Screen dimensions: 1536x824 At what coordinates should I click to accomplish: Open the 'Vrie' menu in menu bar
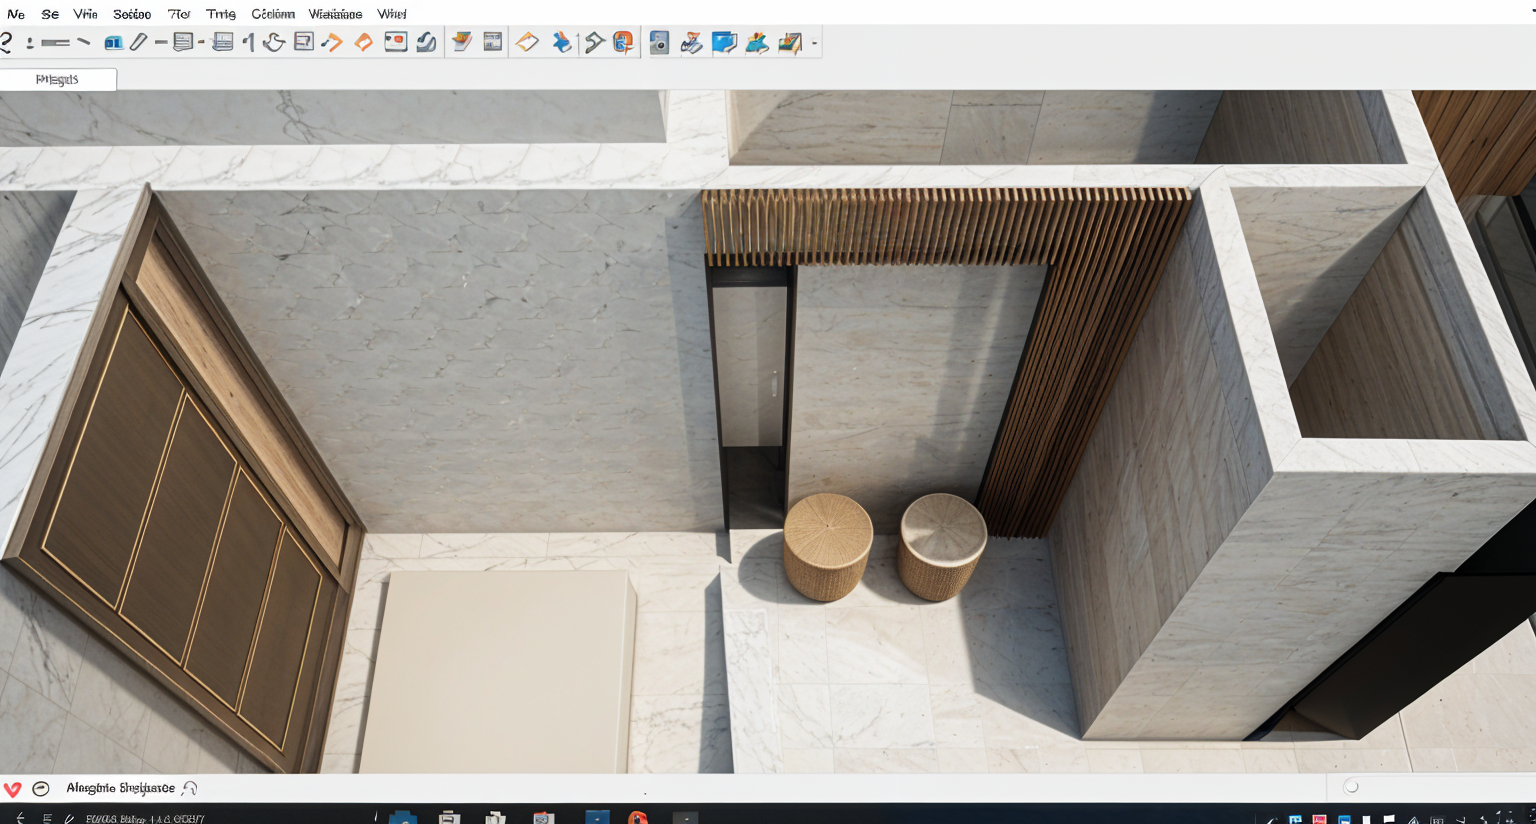[x=85, y=14]
